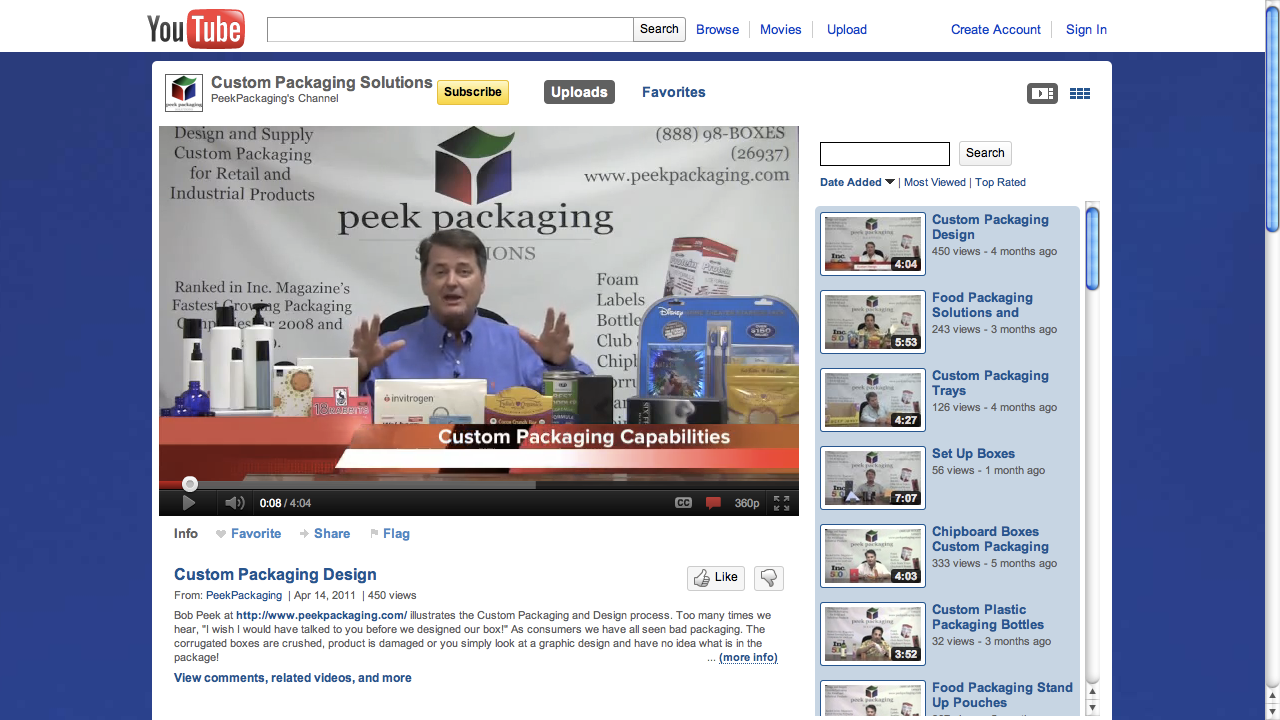Switch to player view layout icon

pos(1042,93)
